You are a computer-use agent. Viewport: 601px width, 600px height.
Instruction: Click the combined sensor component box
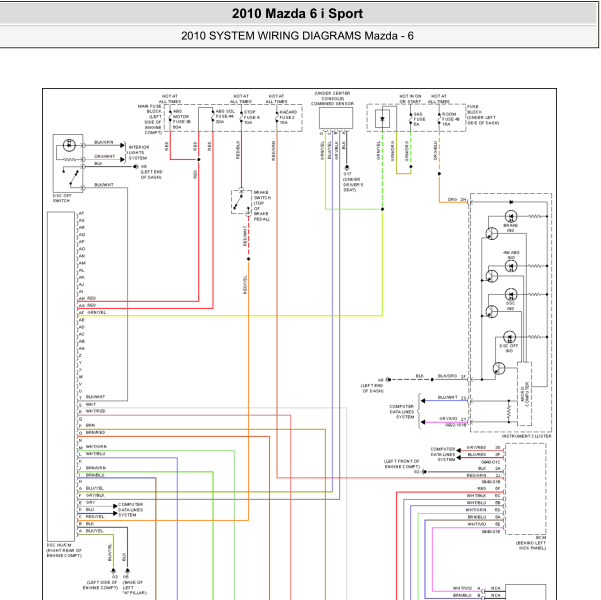(336, 118)
